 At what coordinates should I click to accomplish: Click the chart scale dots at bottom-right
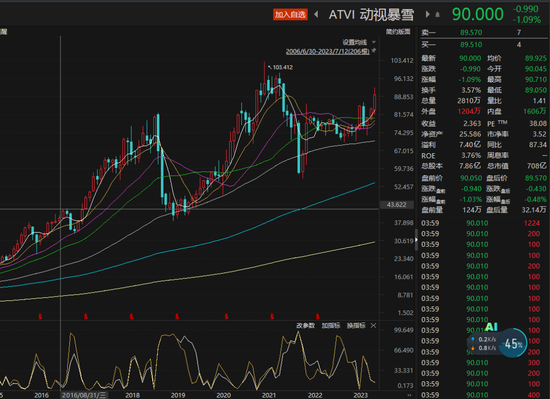(x=409, y=395)
